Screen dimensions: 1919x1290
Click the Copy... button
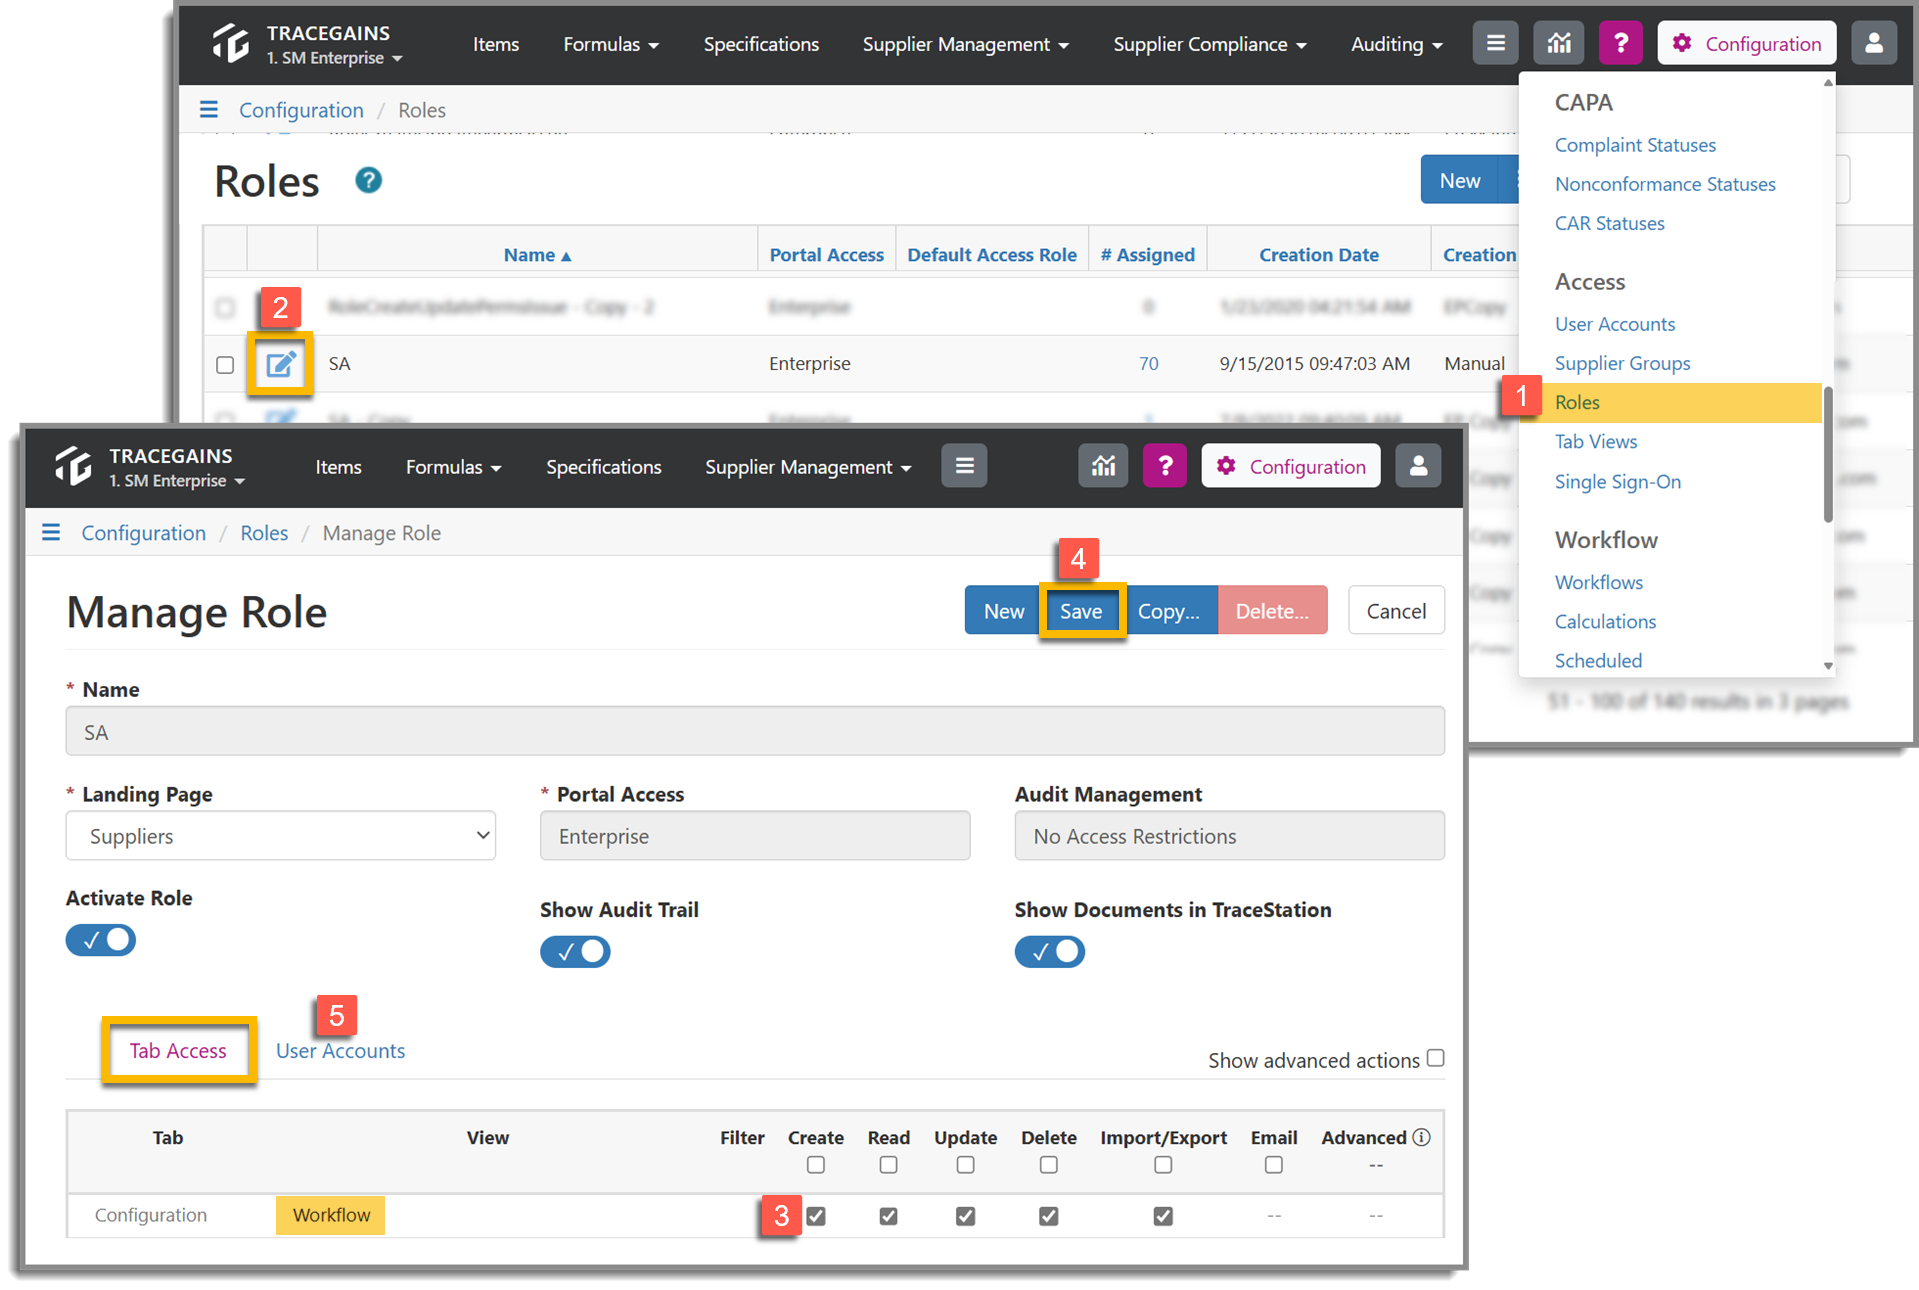click(x=1169, y=611)
